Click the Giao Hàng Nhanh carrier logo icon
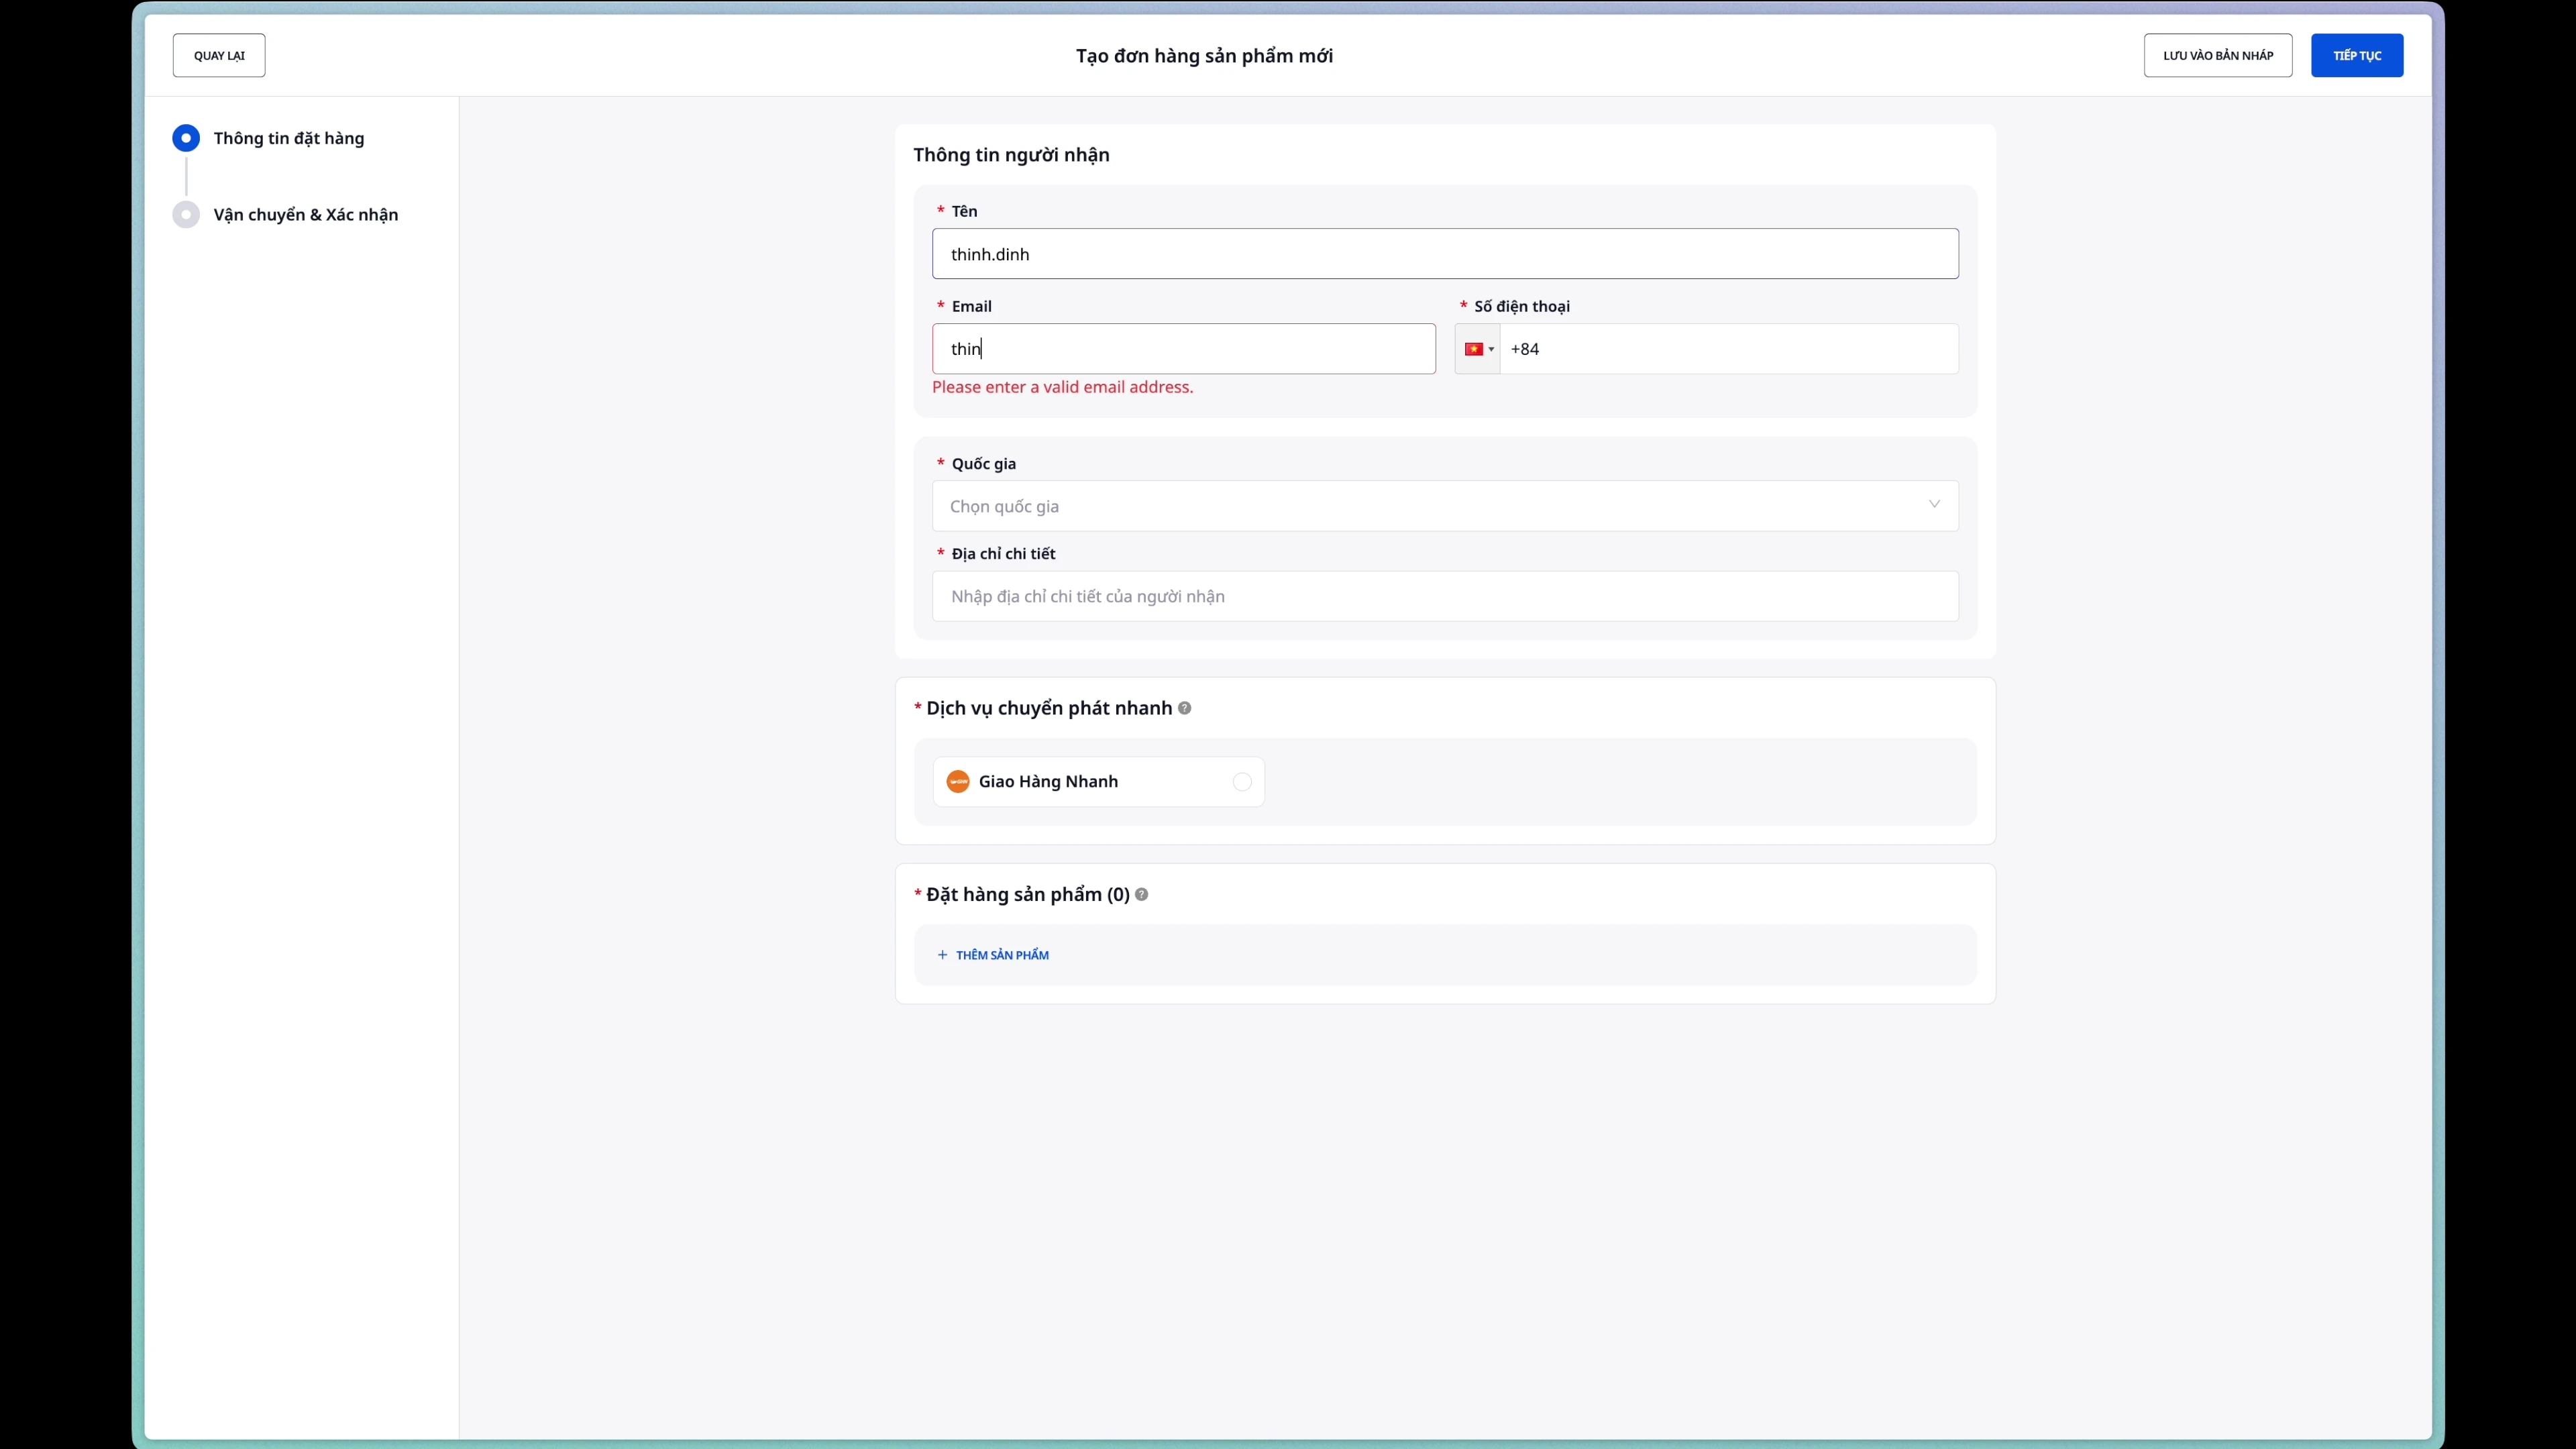2576x1449 pixels. pyautogui.click(x=957, y=781)
